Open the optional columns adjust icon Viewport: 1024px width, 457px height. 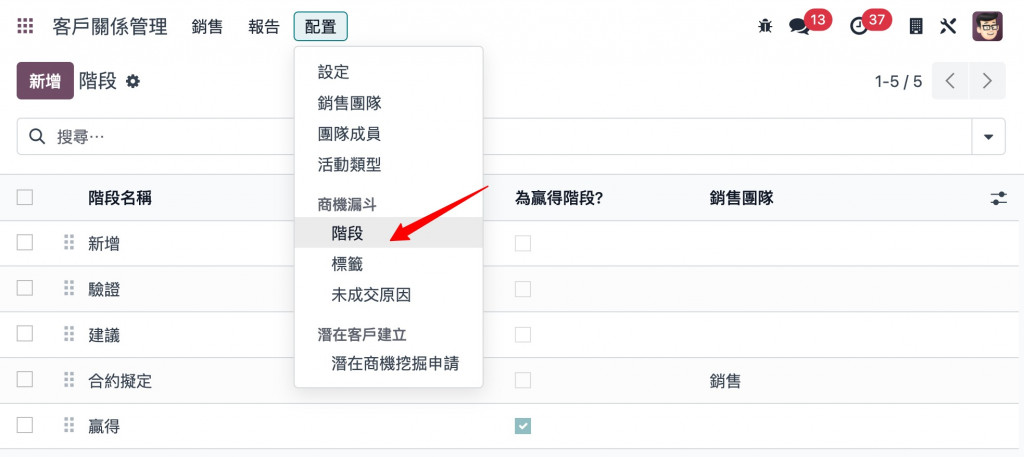(x=999, y=198)
